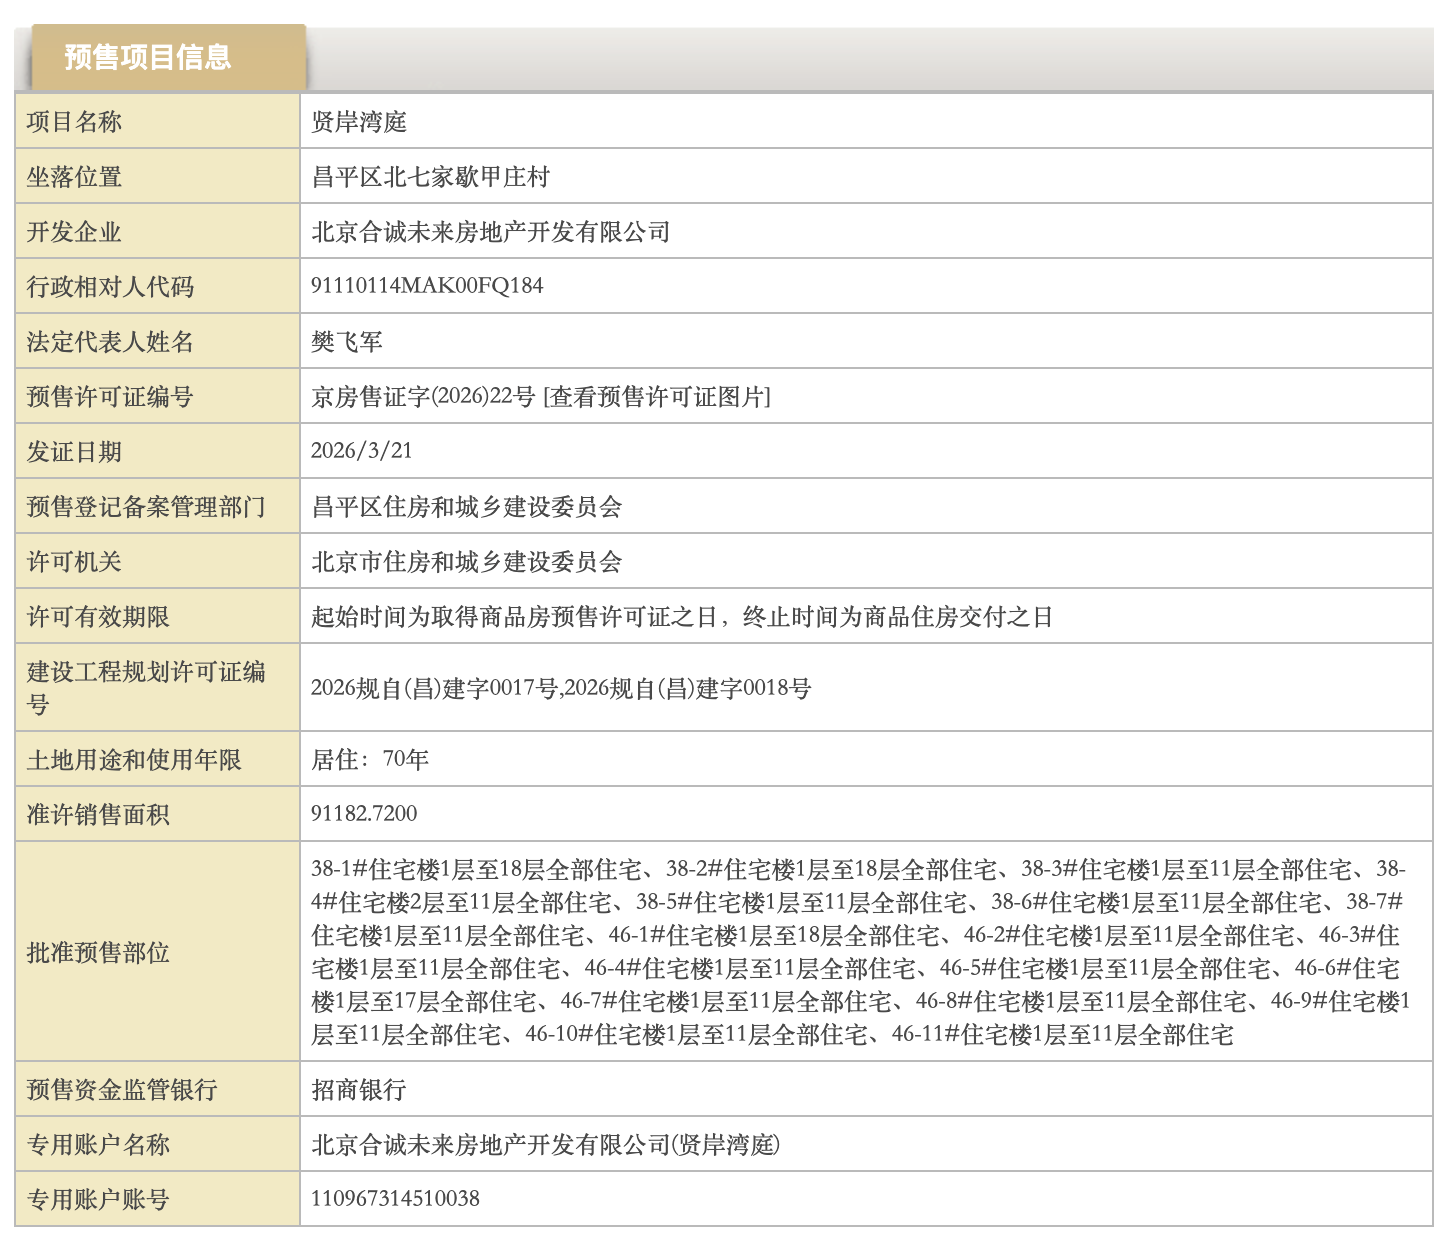Screen dimensions: 1456x1240
Task: Click the 专用账户名称 account name value
Action: (x=545, y=1145)
